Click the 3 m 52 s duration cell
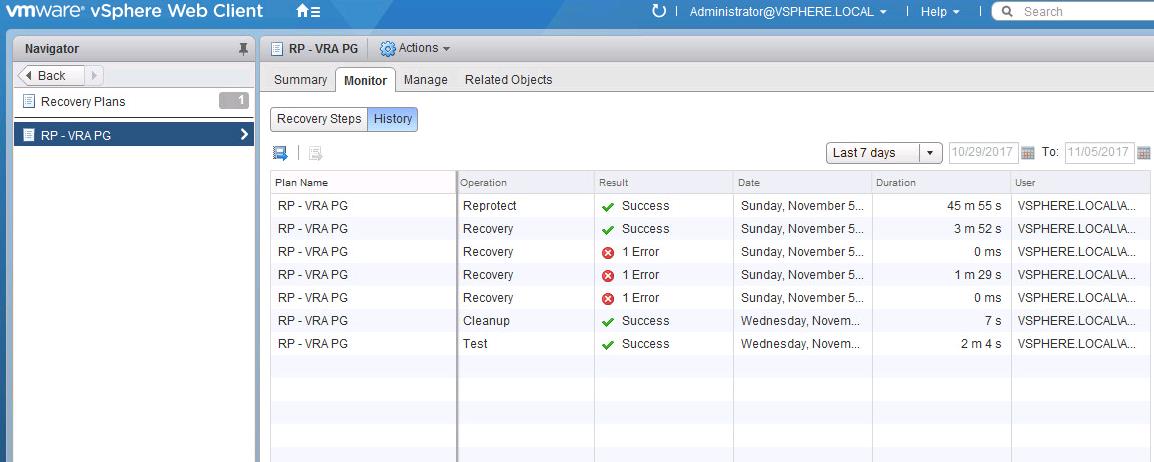1154x462 pixels. coord(941,229)
